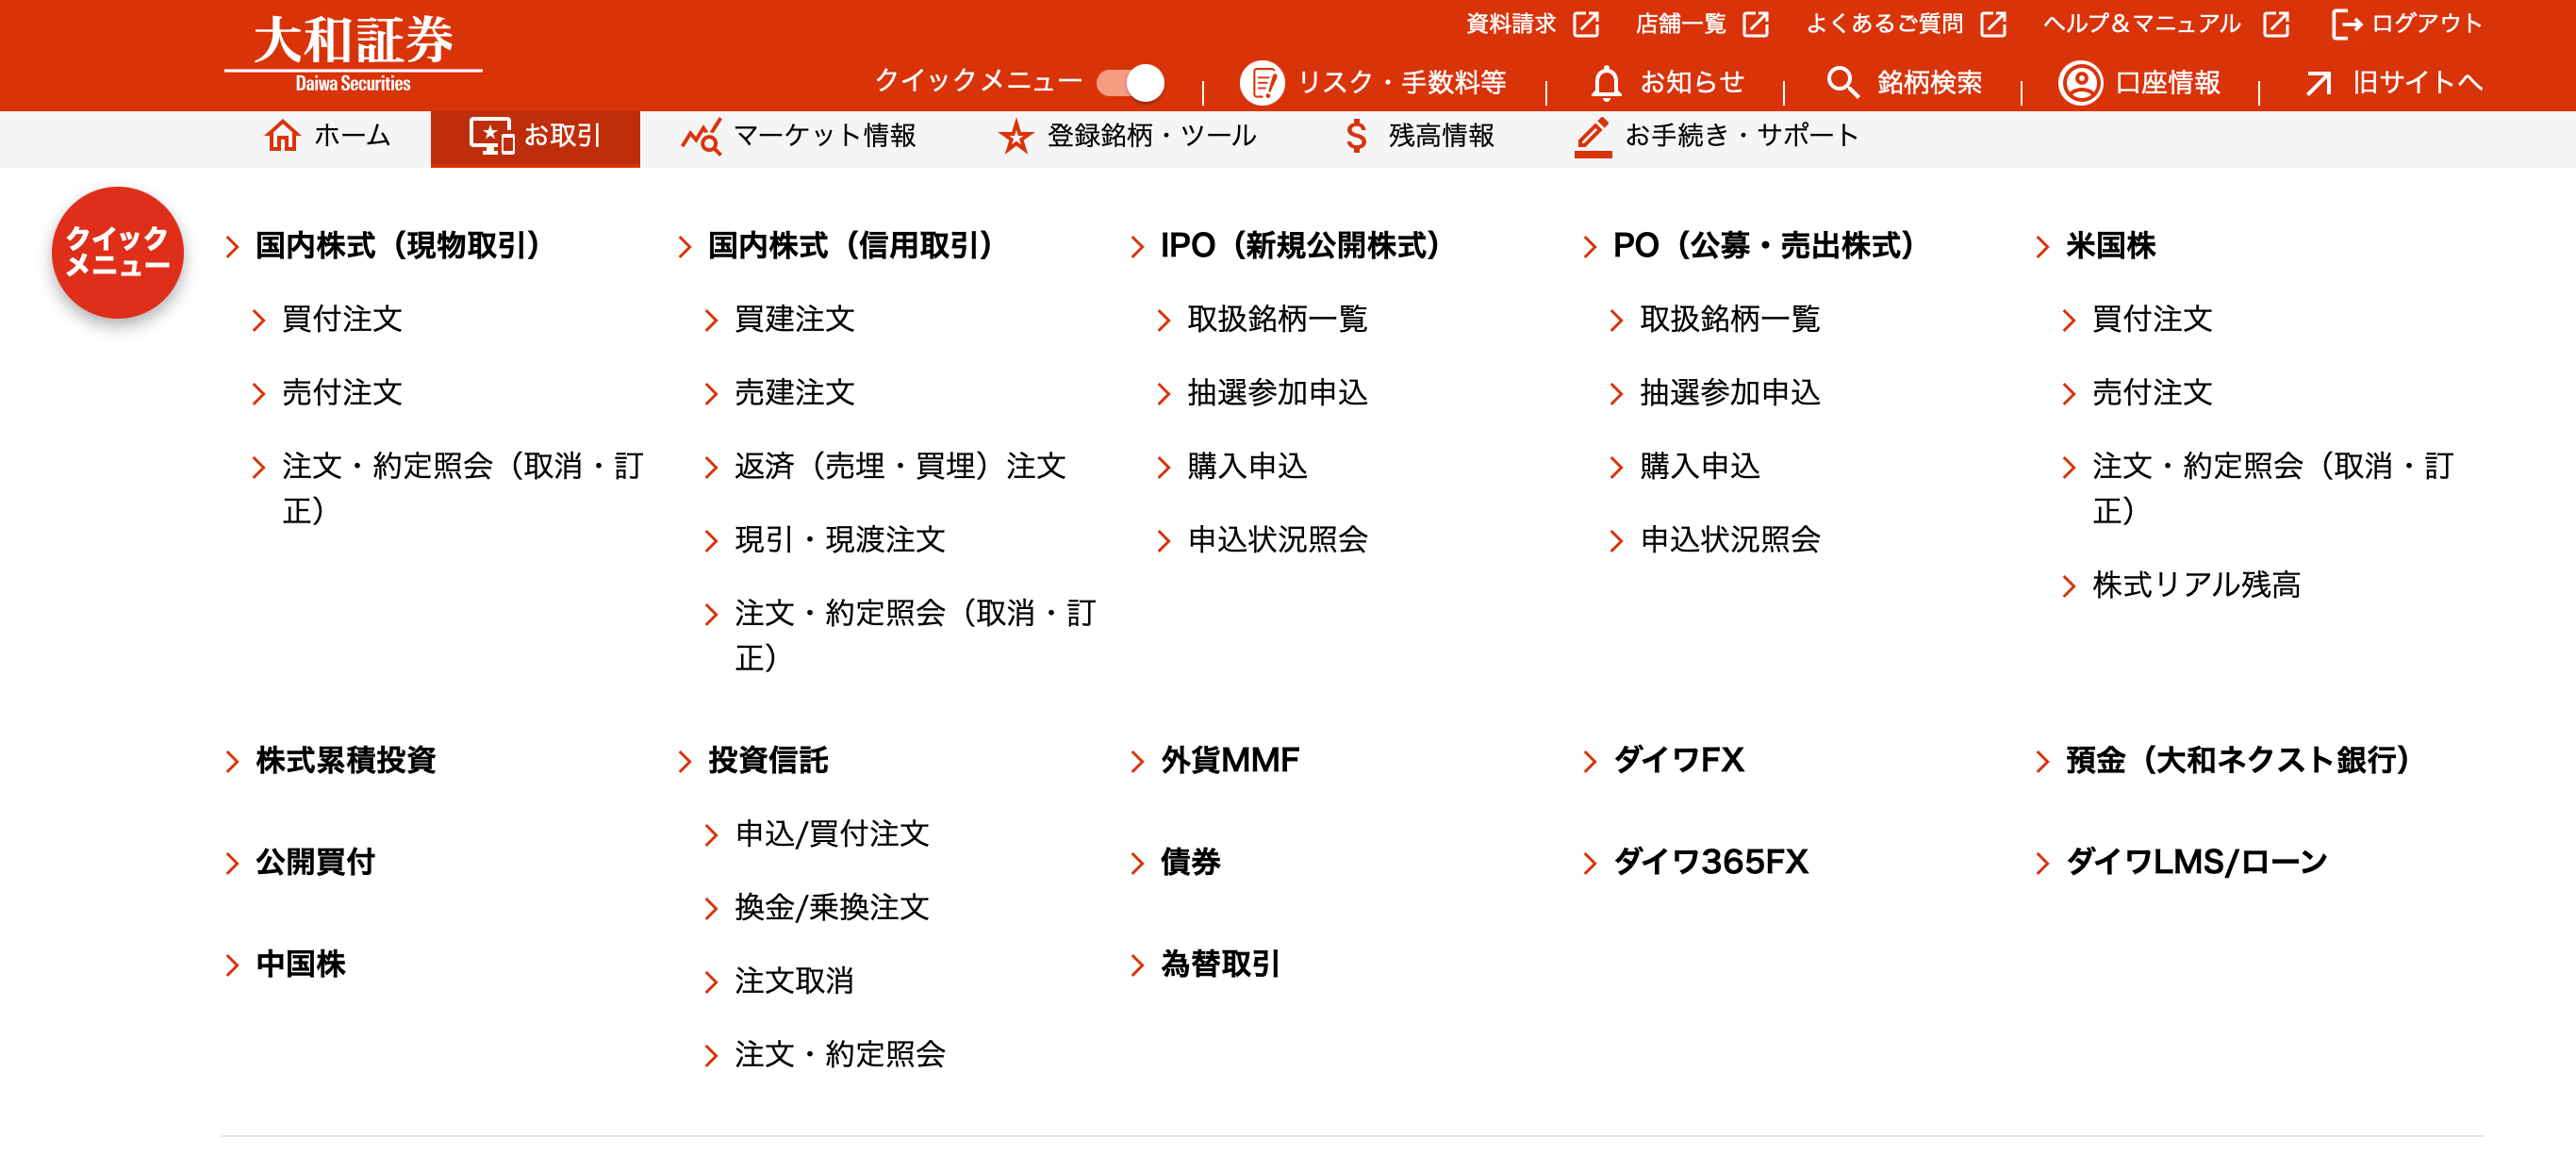Click the 登録銘柄・ツール star icon
2576x1171 pixels.
click(1016, 136)
